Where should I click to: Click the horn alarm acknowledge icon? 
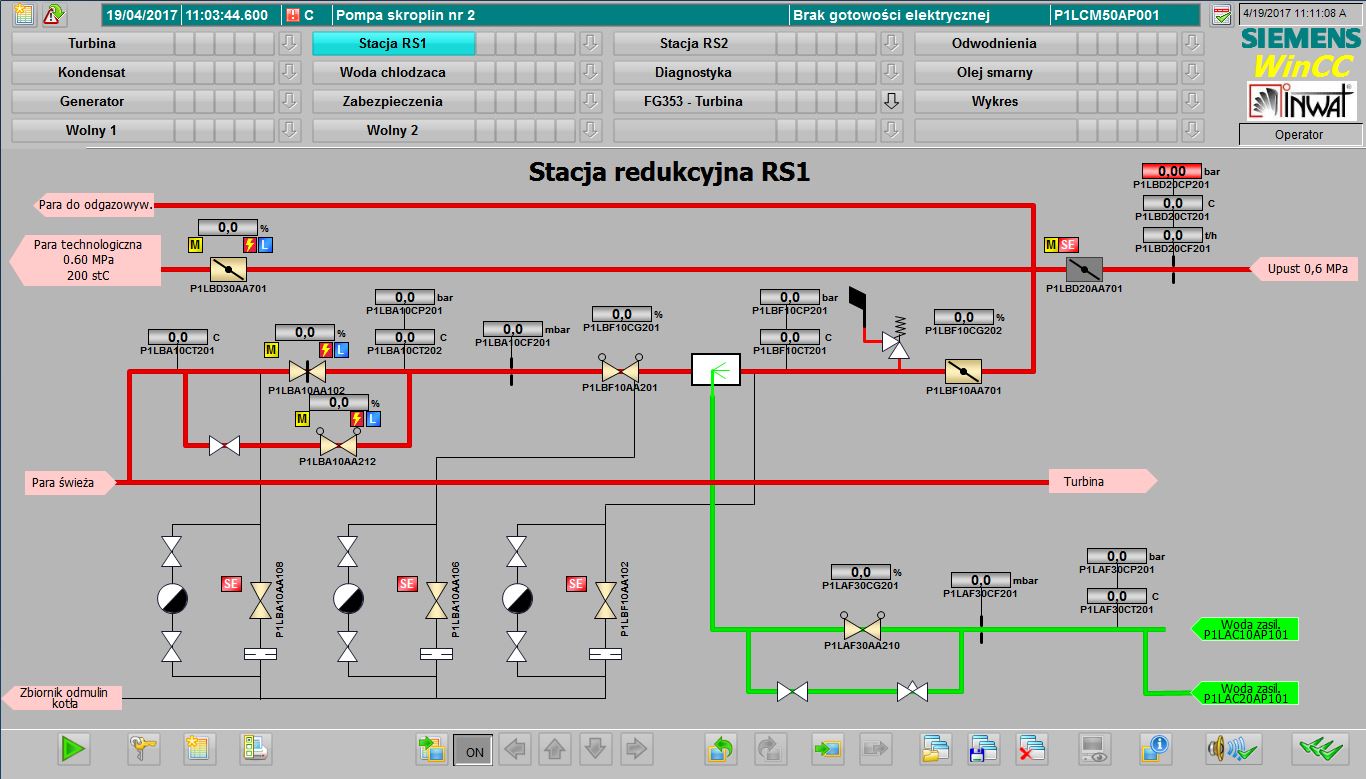coord(1230,747)
